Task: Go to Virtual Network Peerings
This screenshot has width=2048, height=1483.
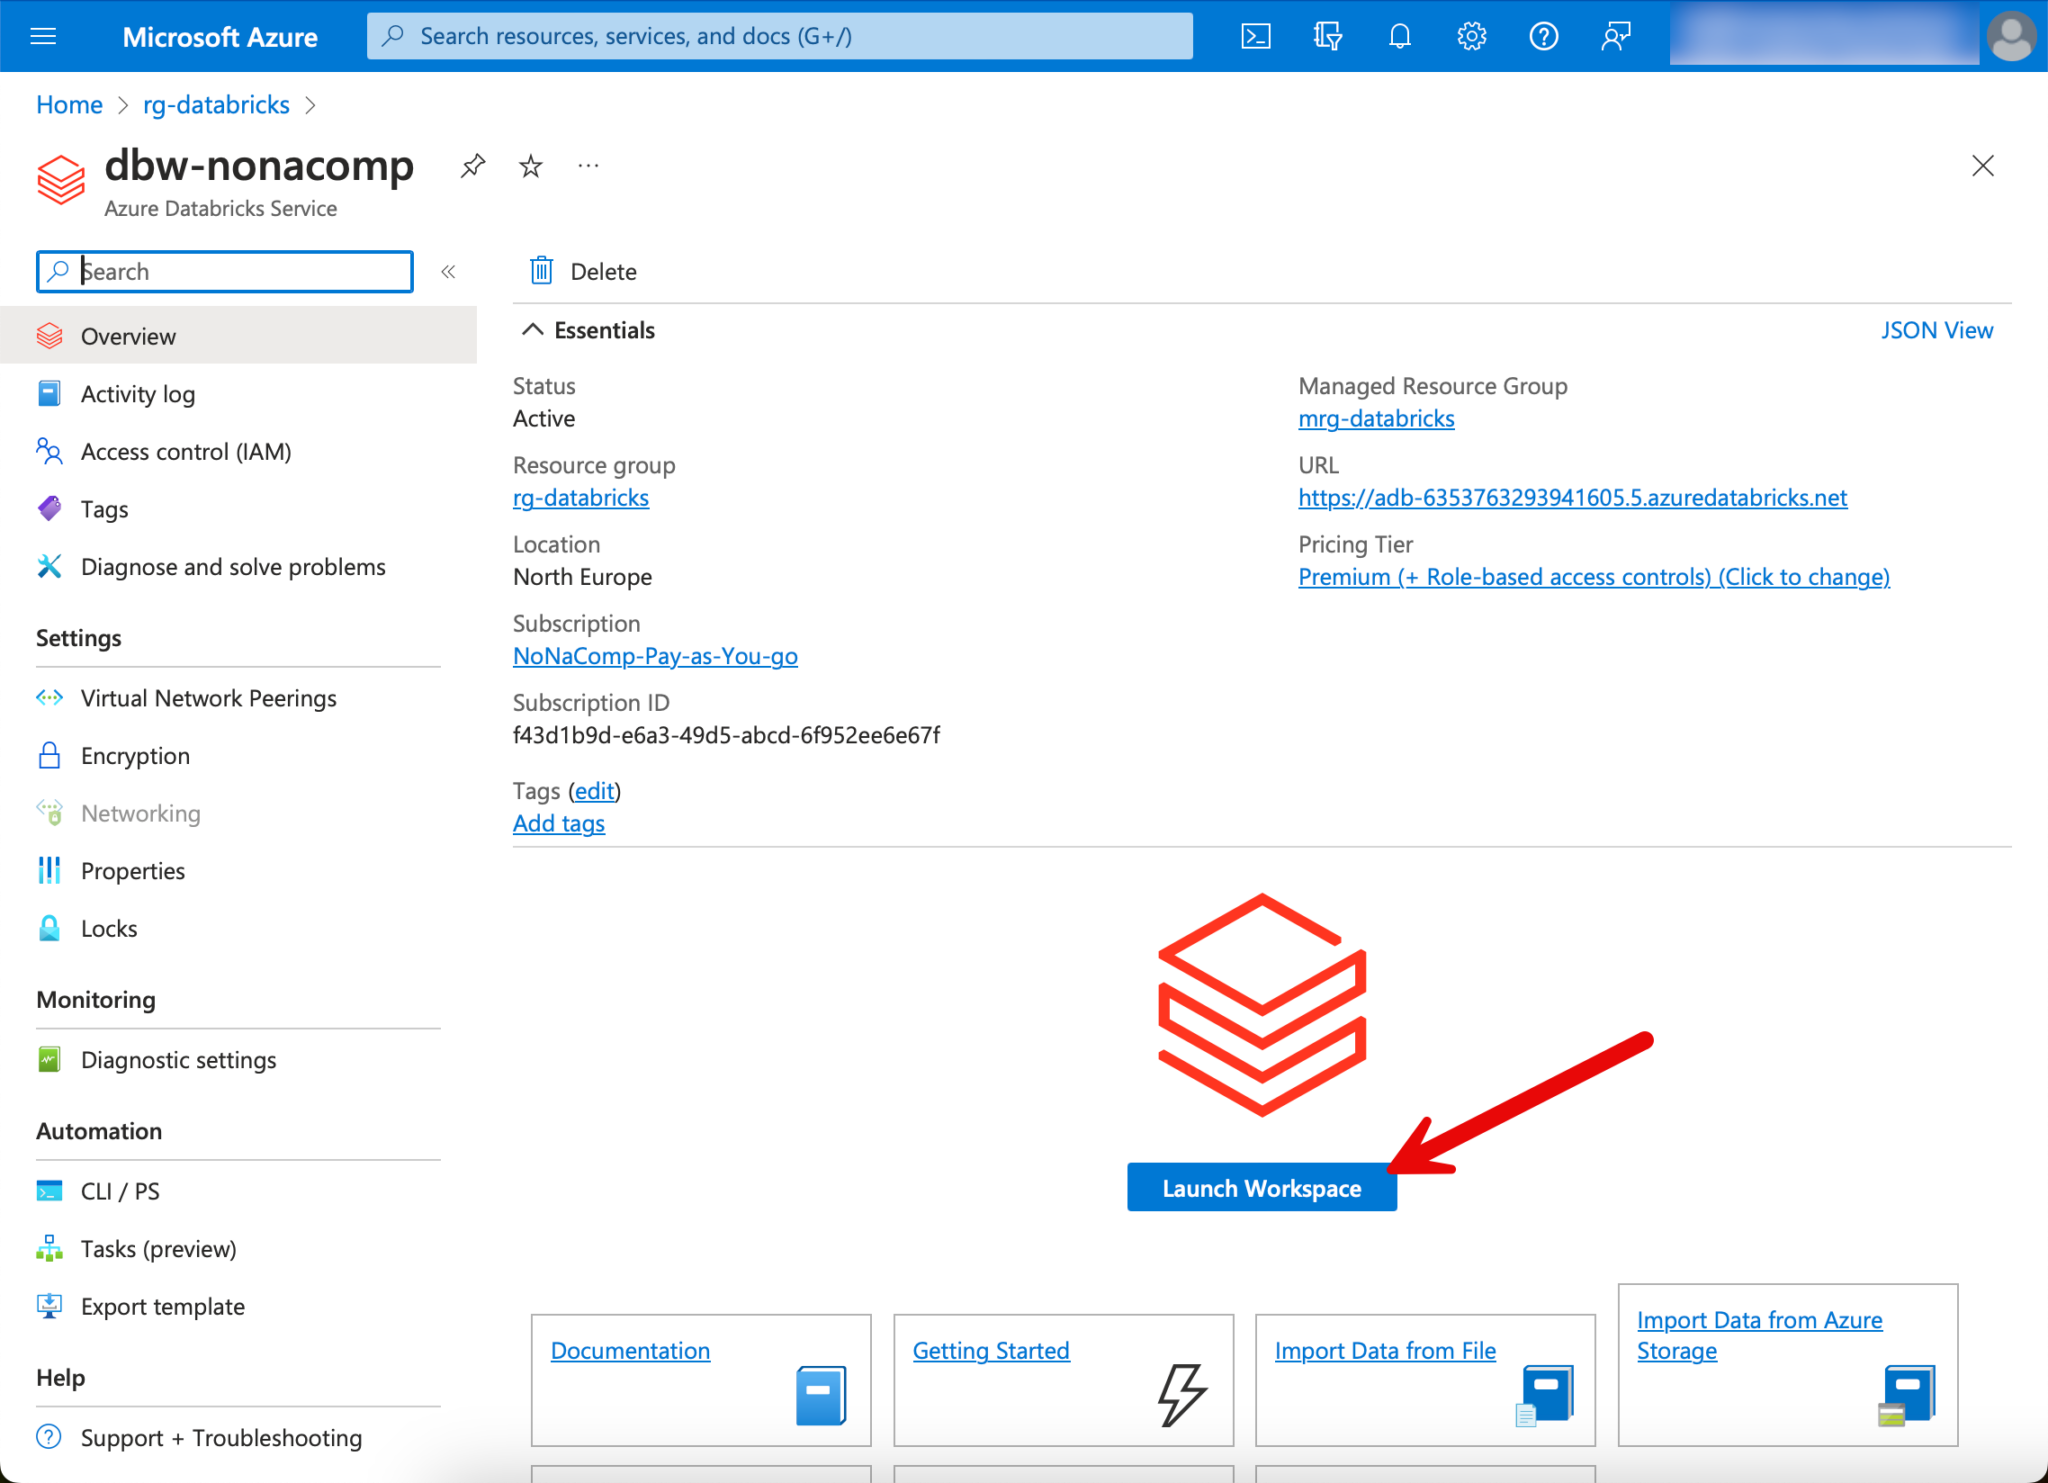Action: click(x=208, y=698)
